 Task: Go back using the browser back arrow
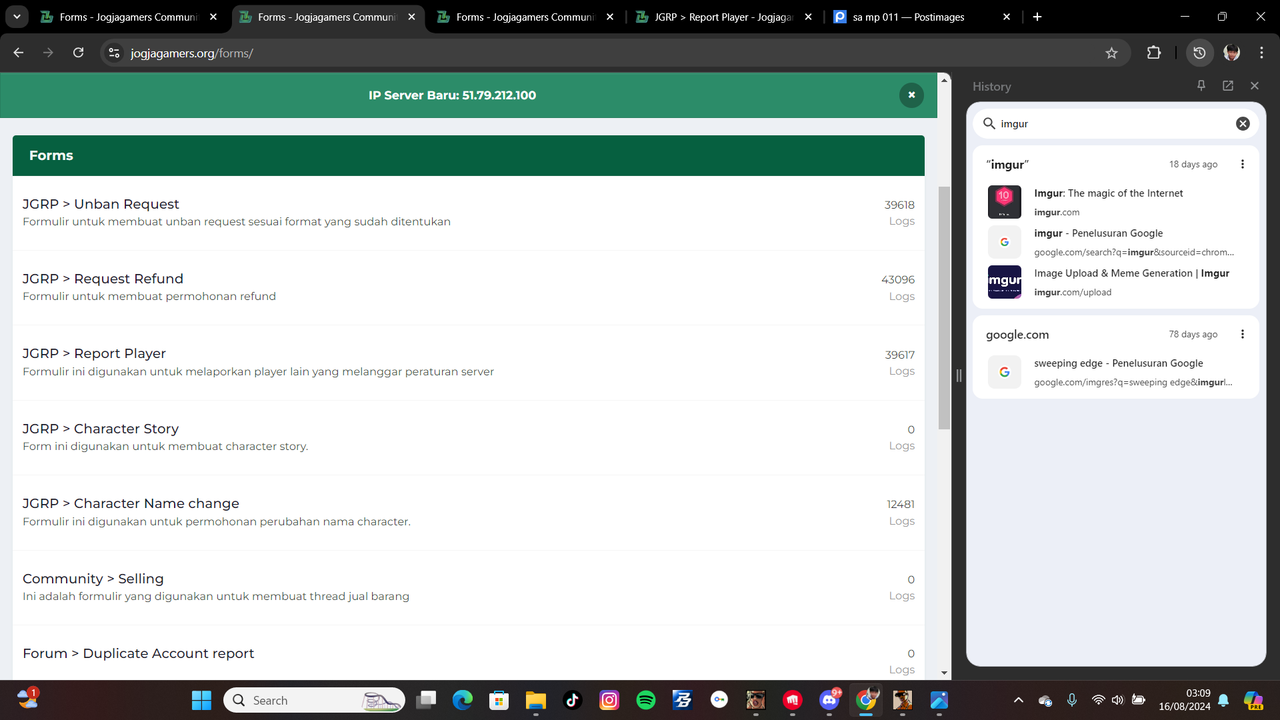18,53
